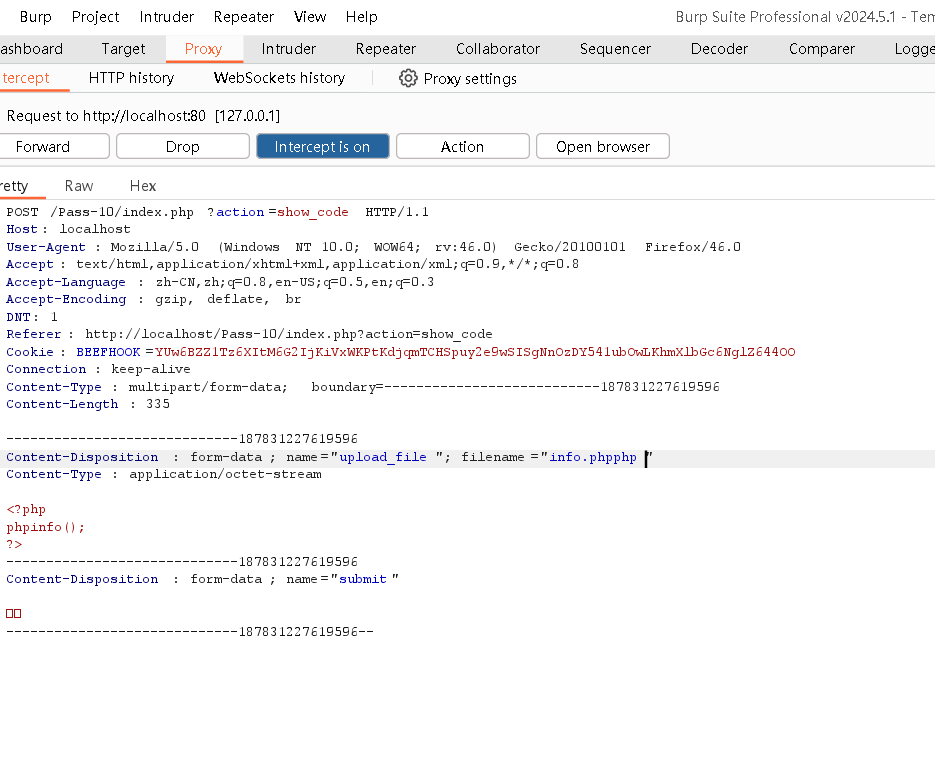This screenshot has height=762, width=935.
Task: Drop the intercepted request
Action: point(182,146)
